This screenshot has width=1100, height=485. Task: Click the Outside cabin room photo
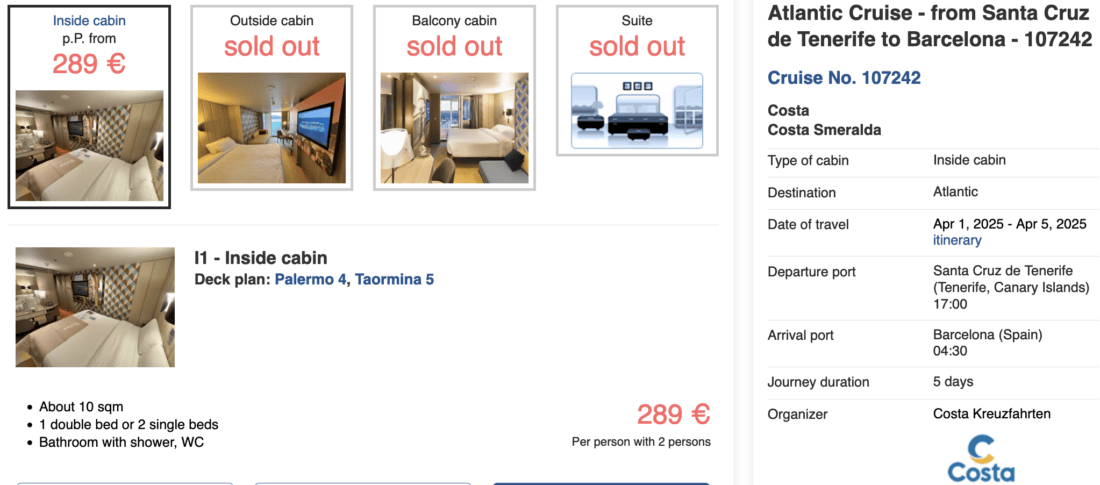coord(272,127)
